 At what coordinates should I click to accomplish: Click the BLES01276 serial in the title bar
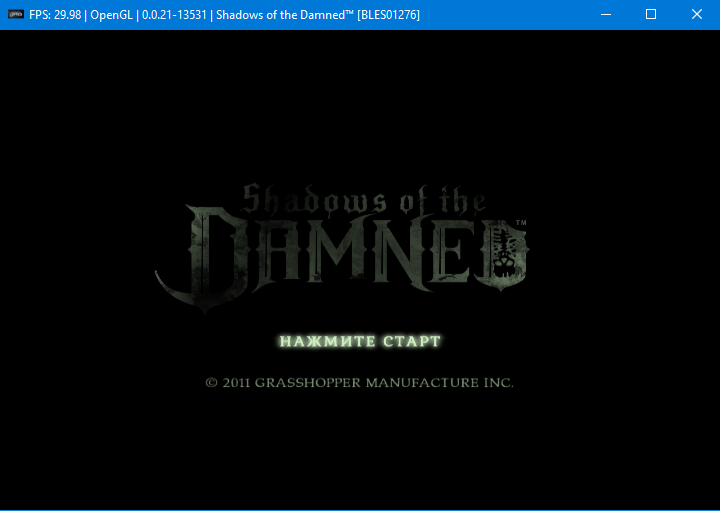click(x=388, y=15)
